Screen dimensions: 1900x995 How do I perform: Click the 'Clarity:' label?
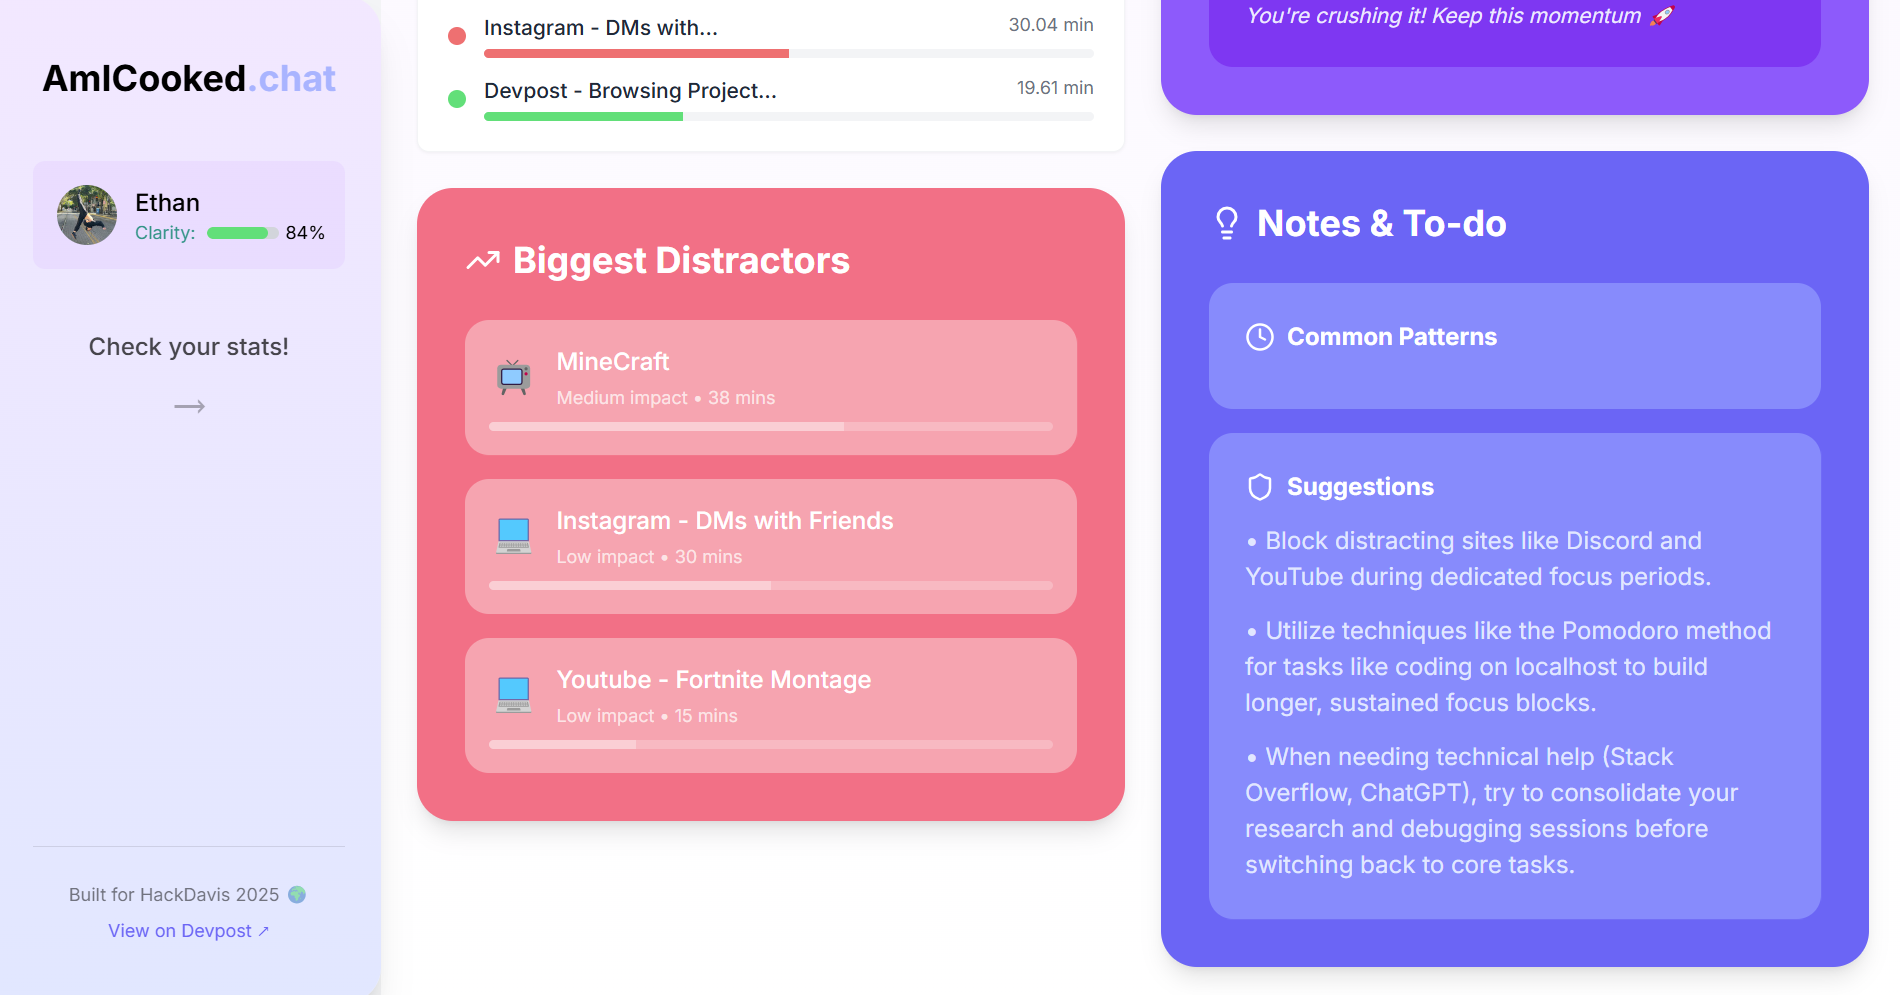(x=165, y=233)
